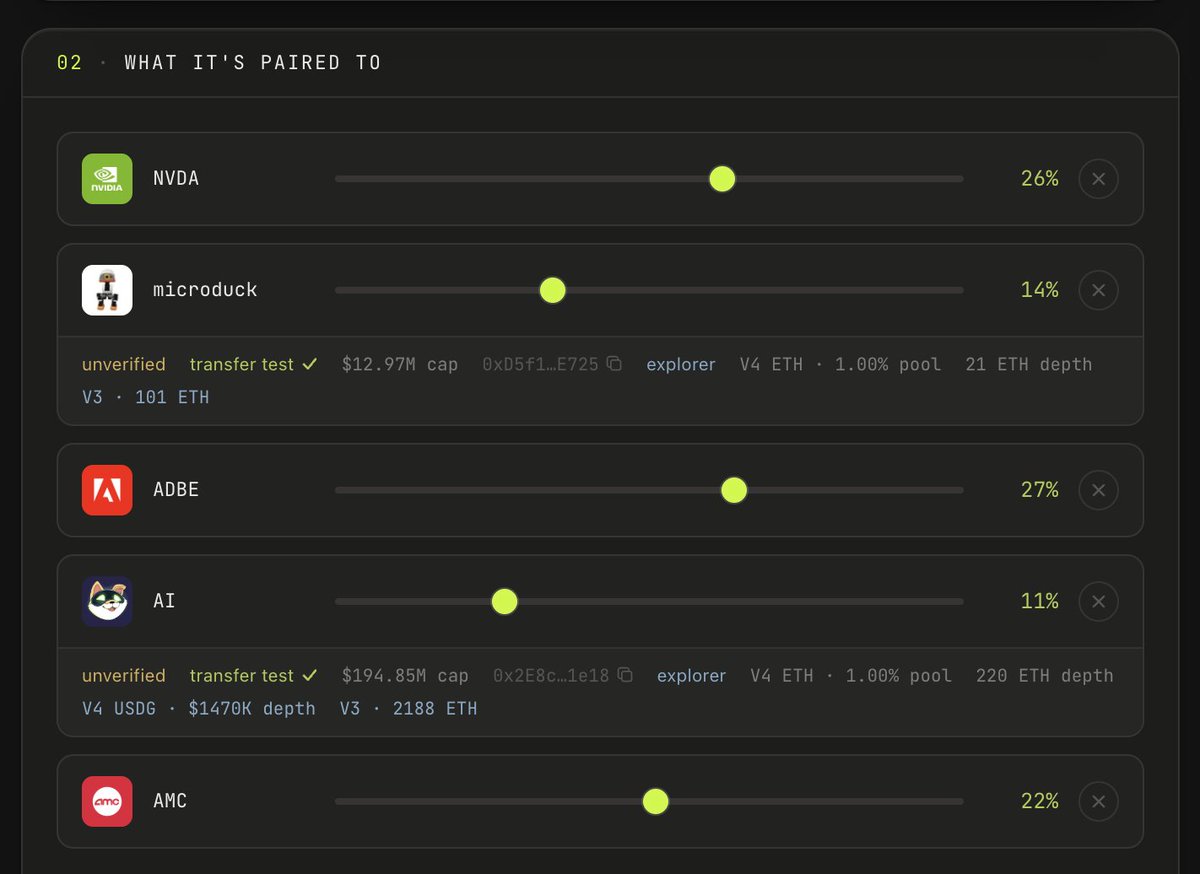Click the AMC allocation slider handle
The image size is (1200, 874).
click(655, 801)
